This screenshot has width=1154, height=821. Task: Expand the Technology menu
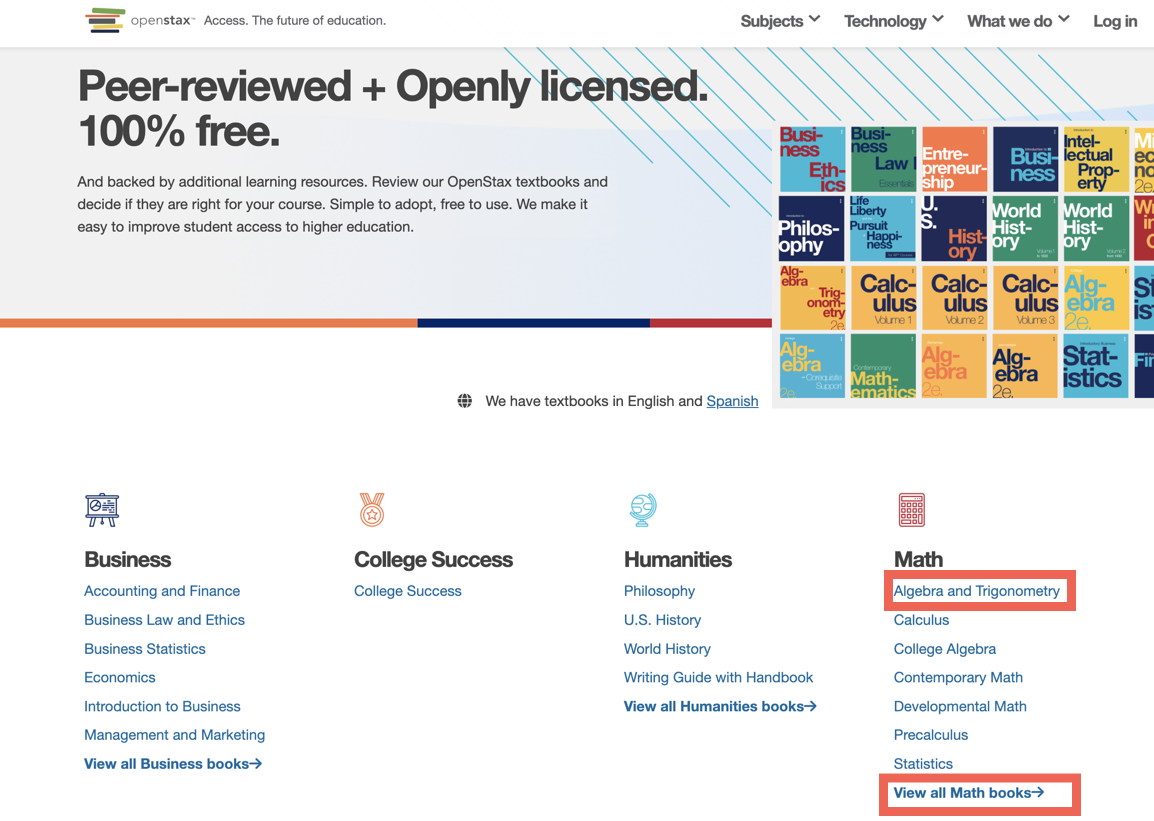893,21
